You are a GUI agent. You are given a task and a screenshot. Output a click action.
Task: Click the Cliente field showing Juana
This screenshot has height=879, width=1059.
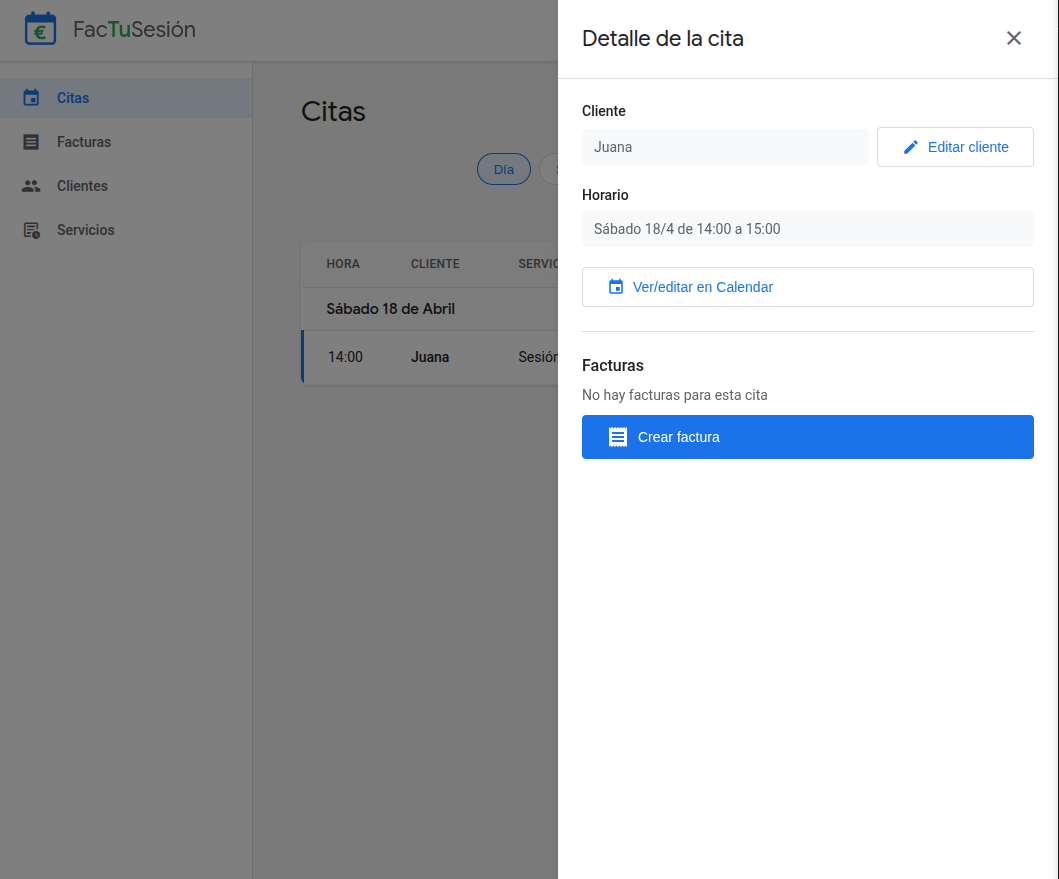pyautogui.click(x=724, y=147)
